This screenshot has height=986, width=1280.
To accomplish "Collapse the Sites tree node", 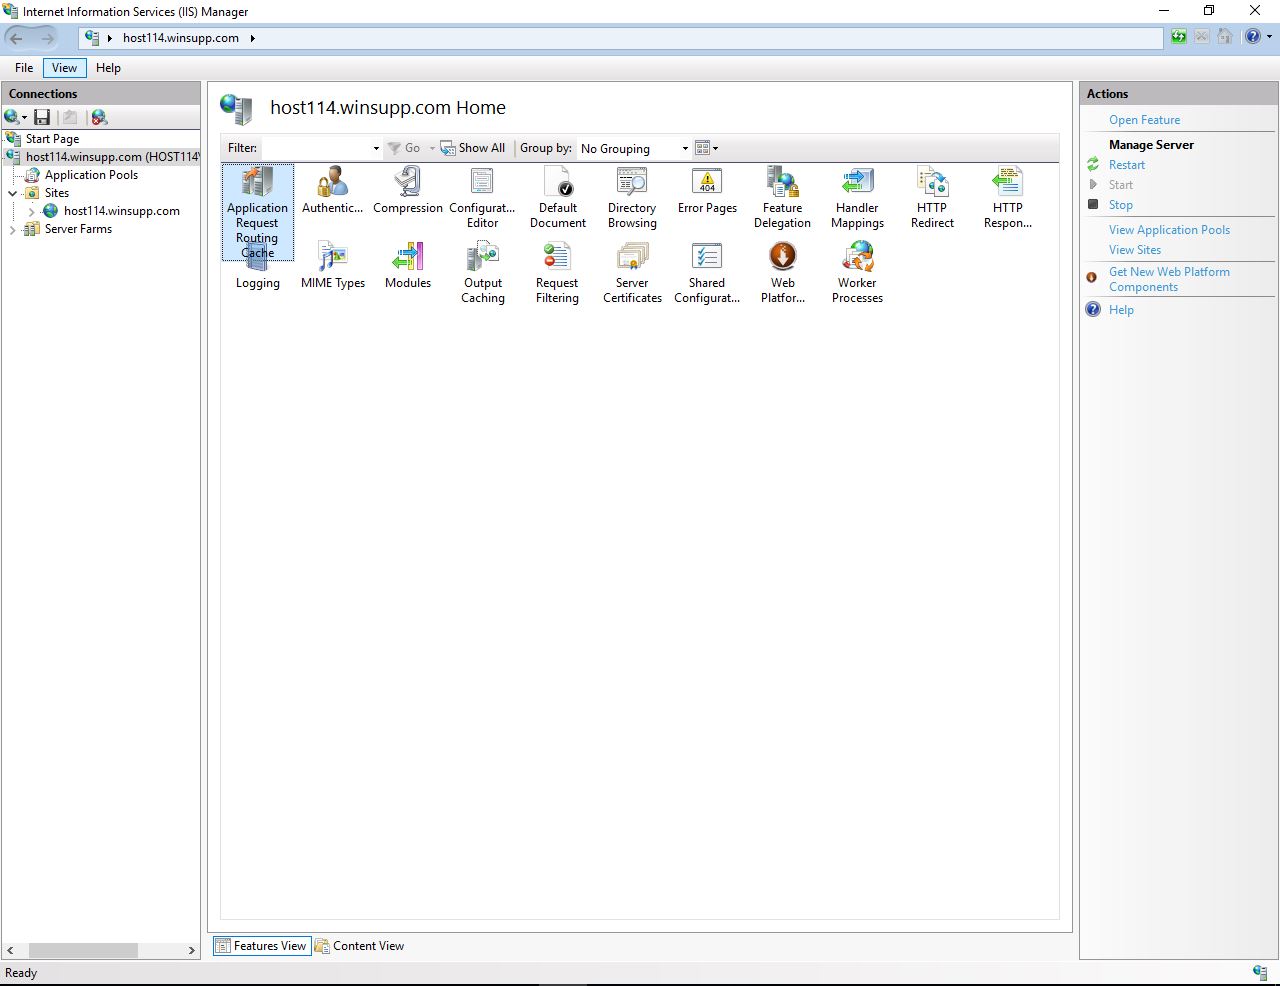I will pyautogui.click(x=12, y=193).
